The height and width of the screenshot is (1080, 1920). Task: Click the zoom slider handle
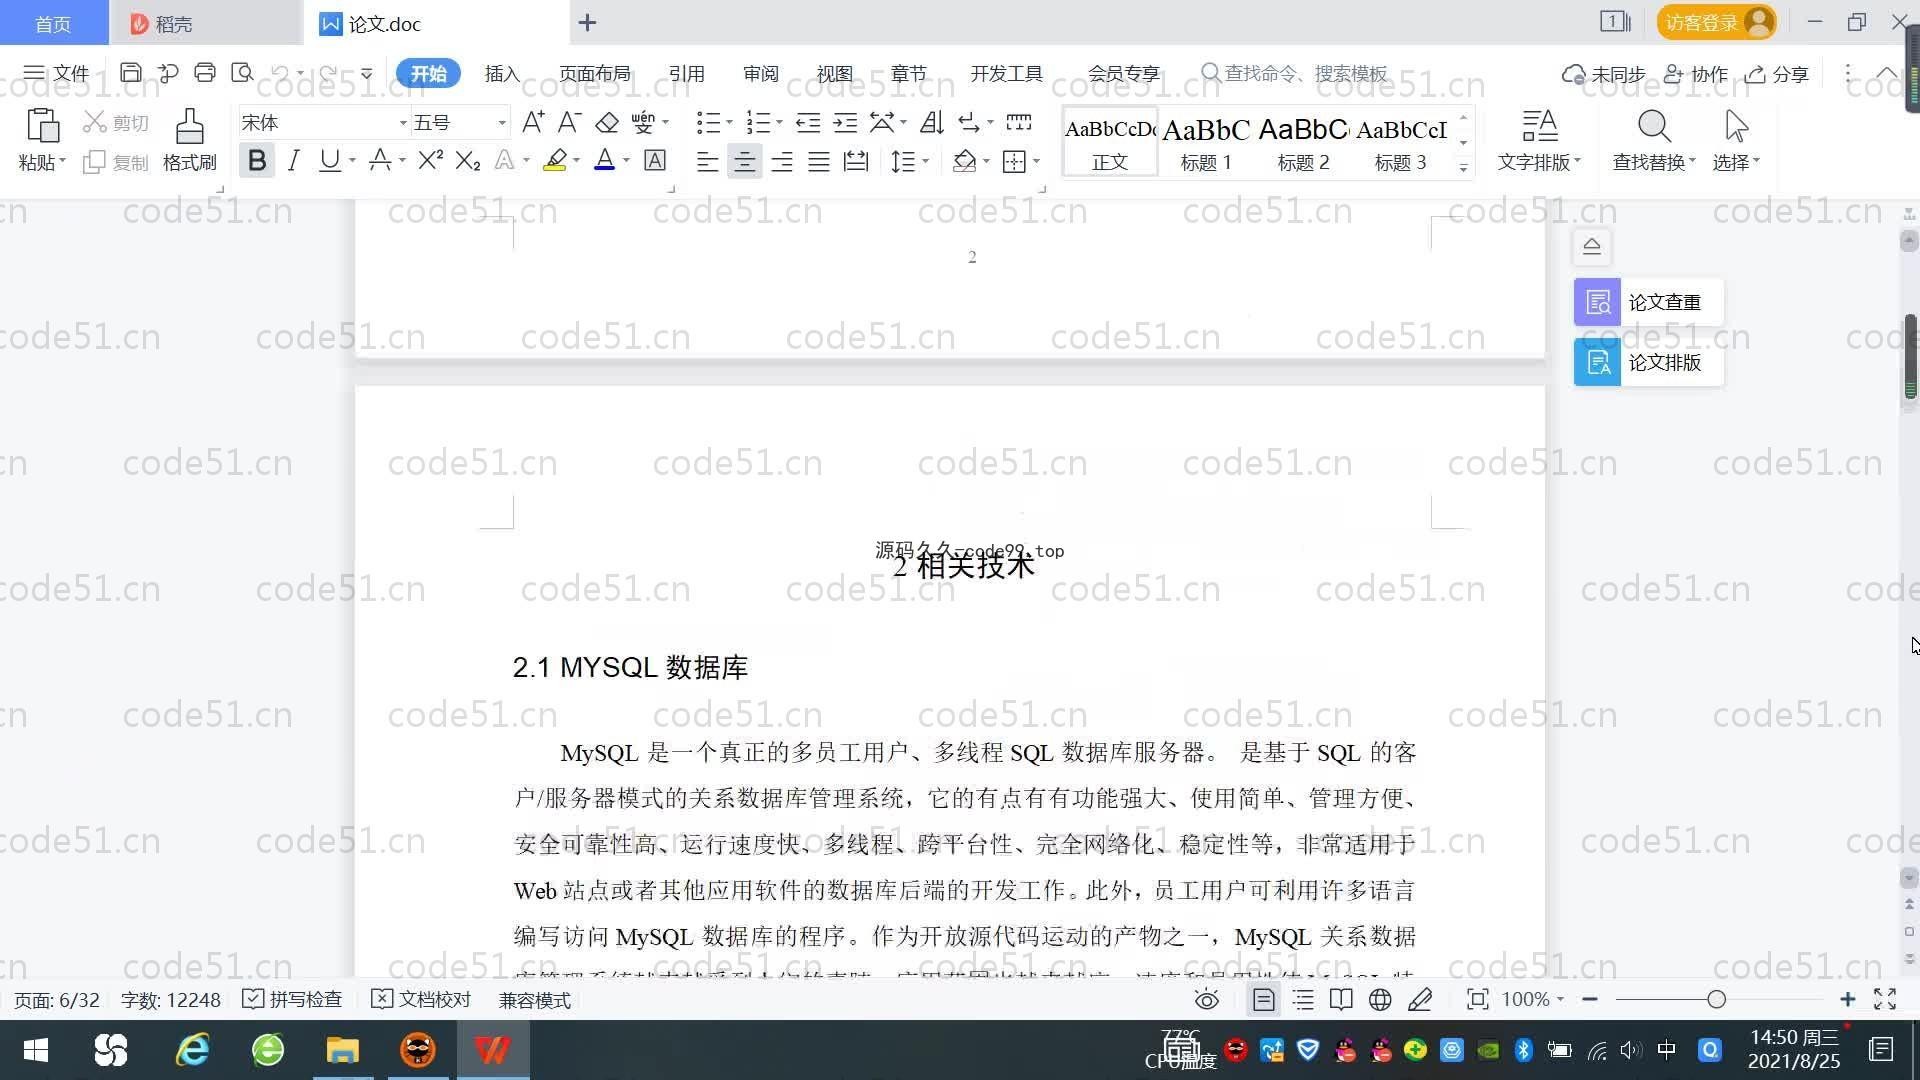tap(1716, 999)
